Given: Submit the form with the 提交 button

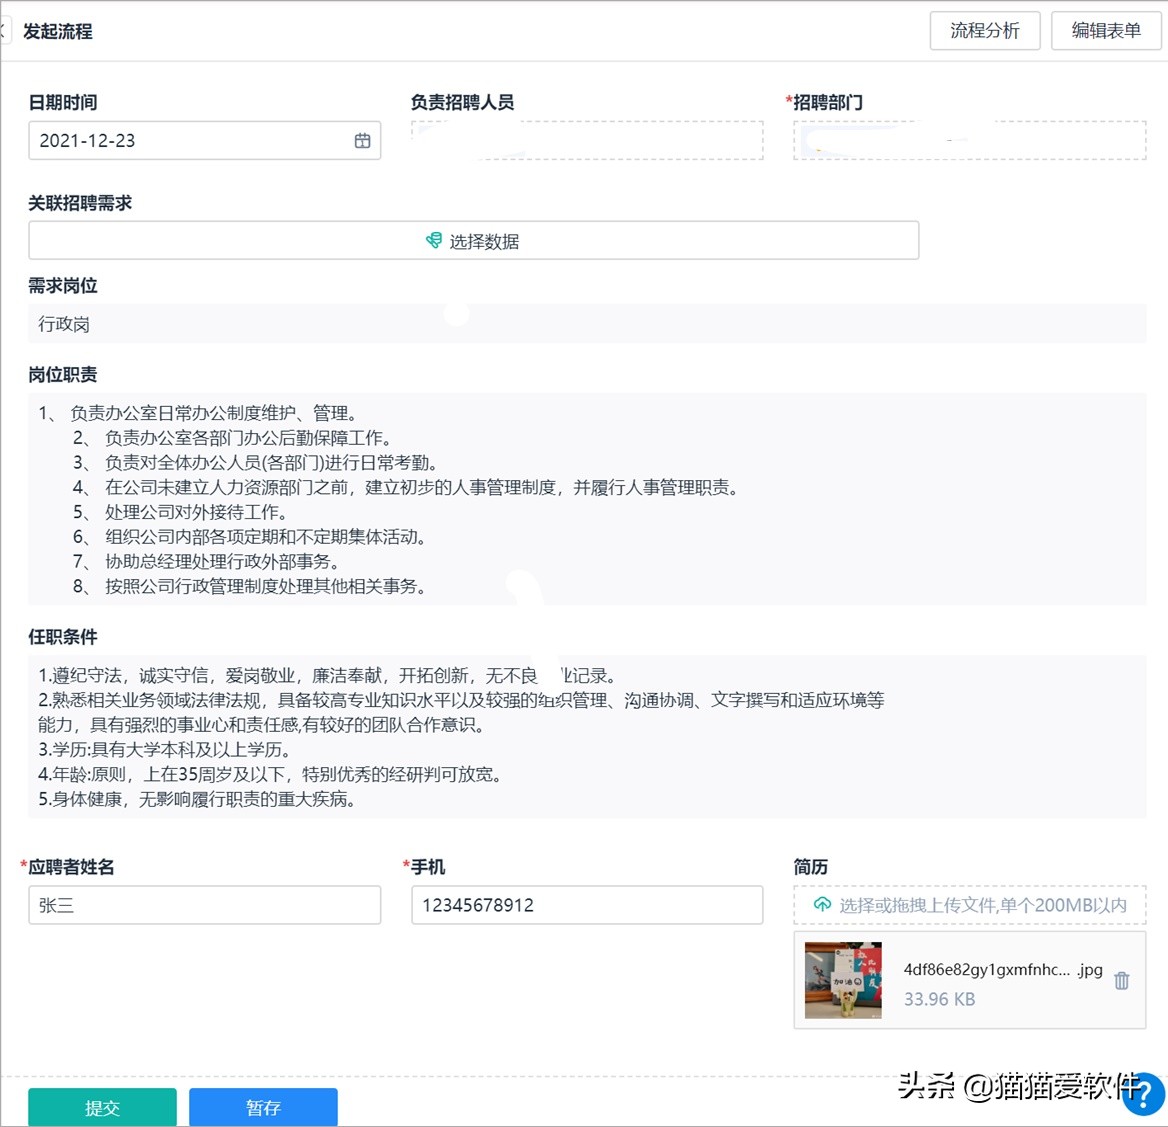Looking at the screenshot, I should (102, 1107).
